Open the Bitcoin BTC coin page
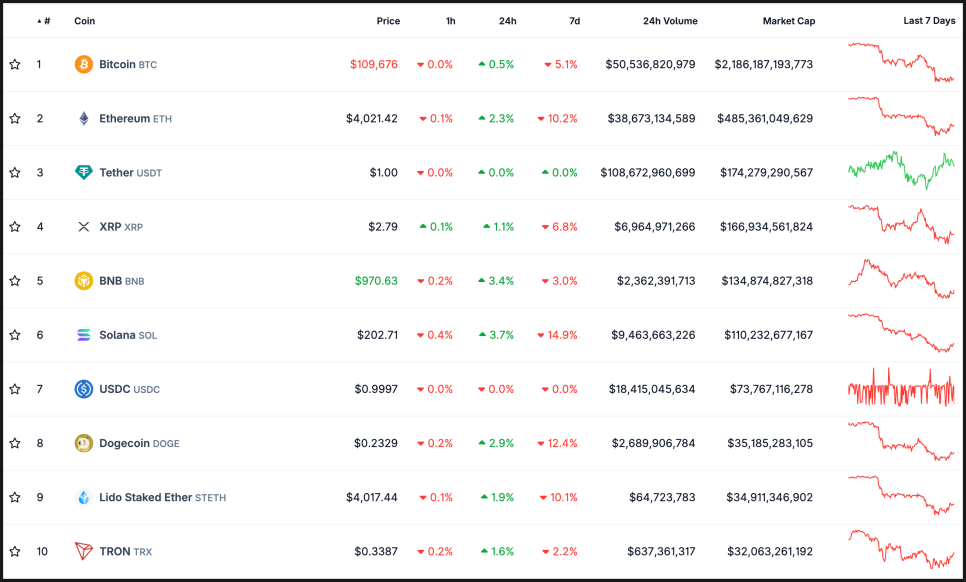 [x=128, y=64]
